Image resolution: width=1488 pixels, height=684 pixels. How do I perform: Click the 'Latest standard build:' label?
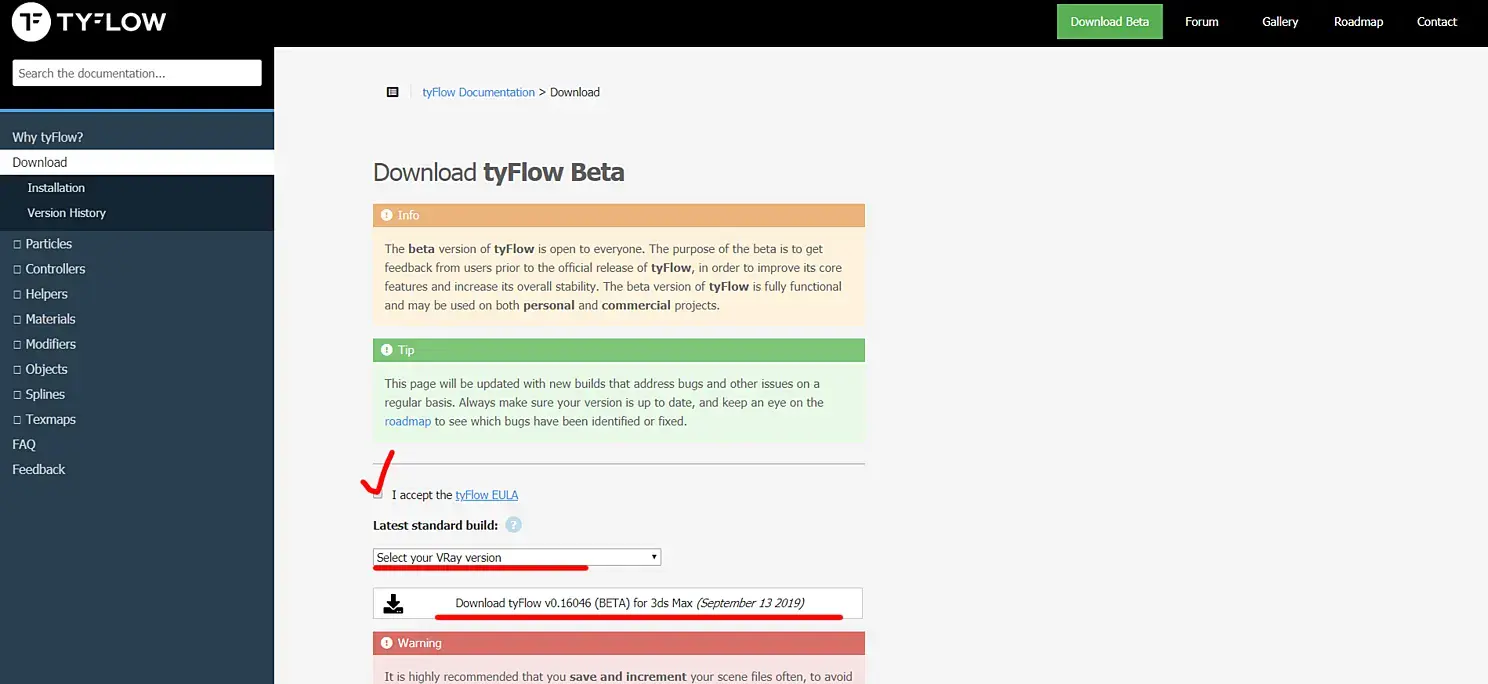point(435,525)
